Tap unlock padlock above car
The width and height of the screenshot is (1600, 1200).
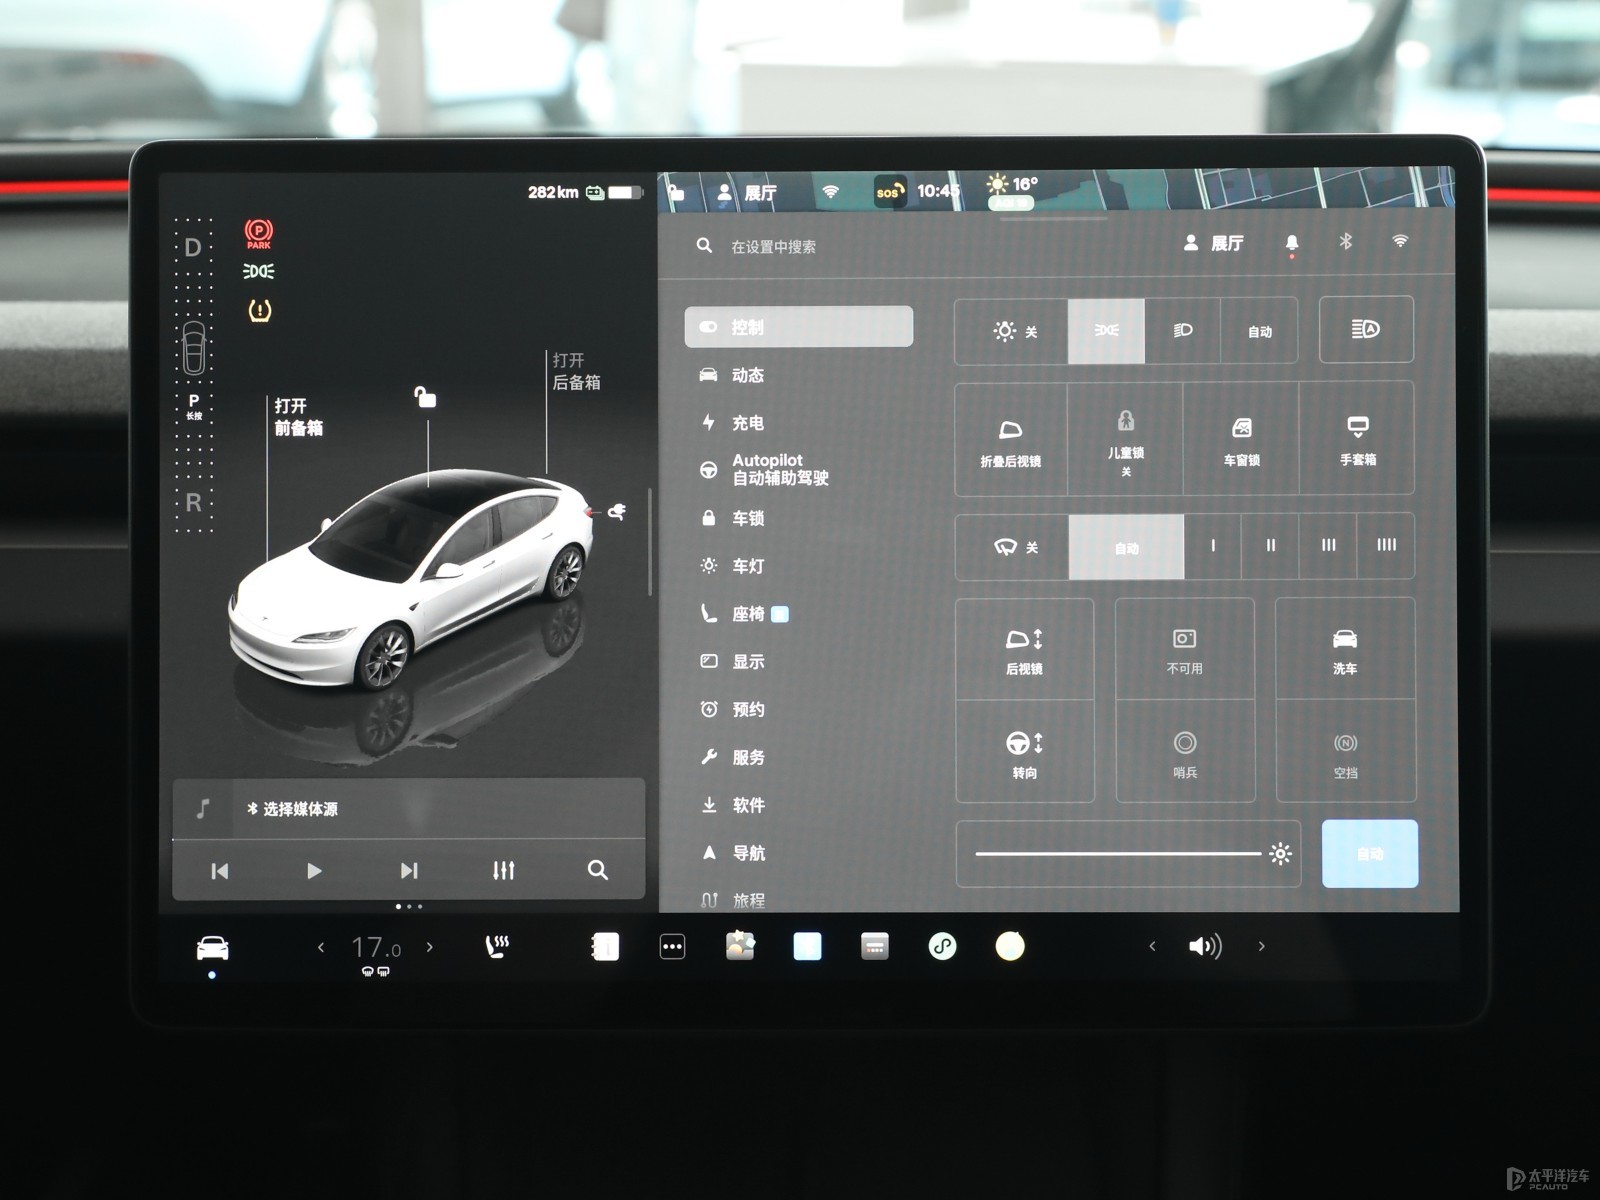click(425, 397)
